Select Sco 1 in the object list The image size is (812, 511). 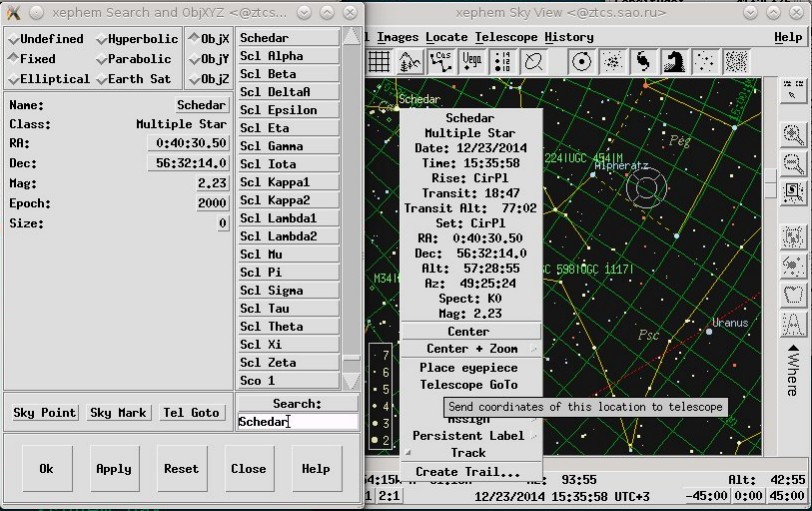tap(288, 381)
